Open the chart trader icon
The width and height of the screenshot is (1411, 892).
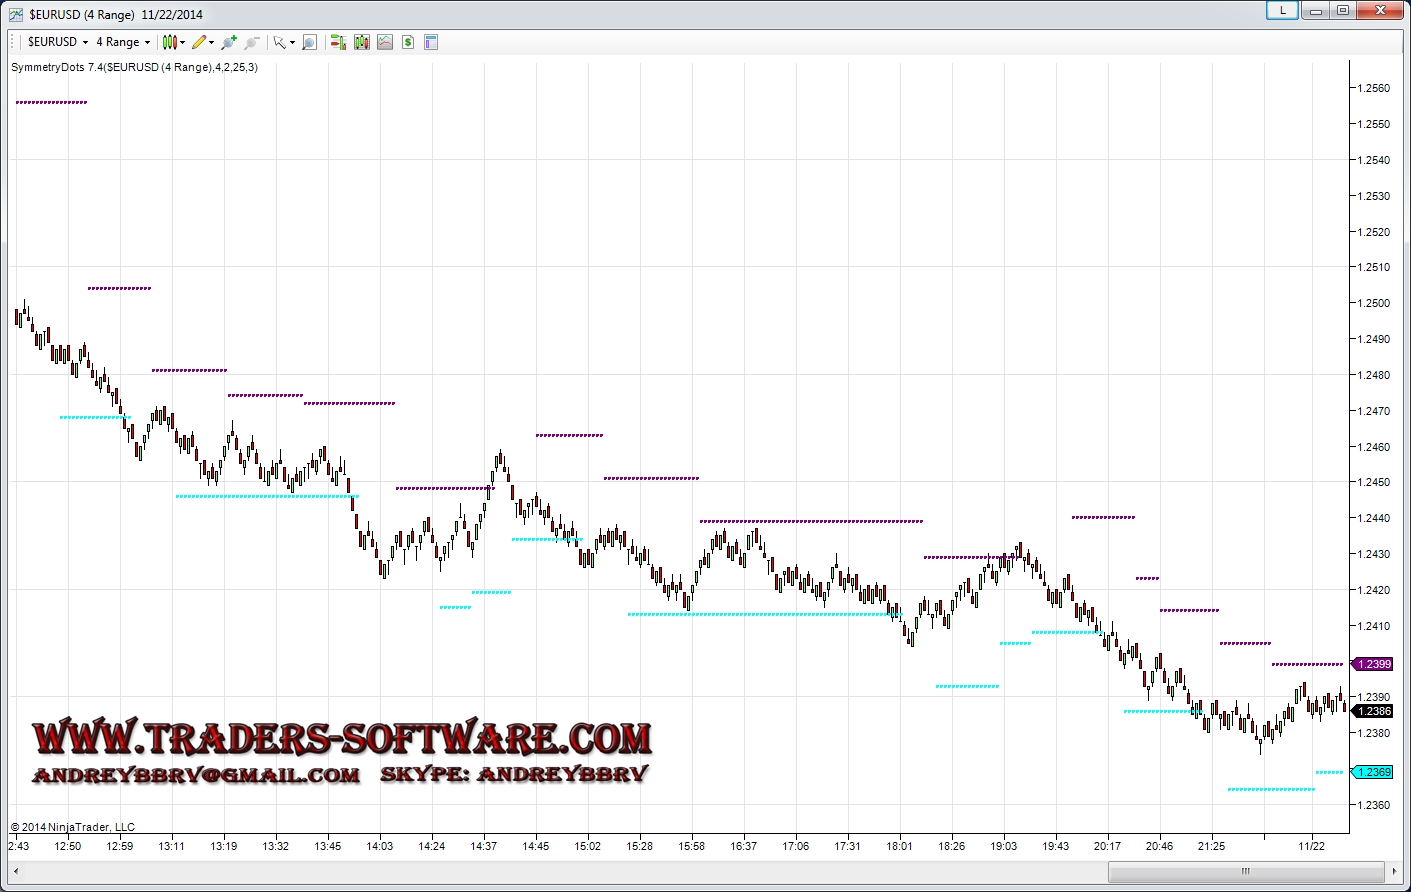pos(338,42)
